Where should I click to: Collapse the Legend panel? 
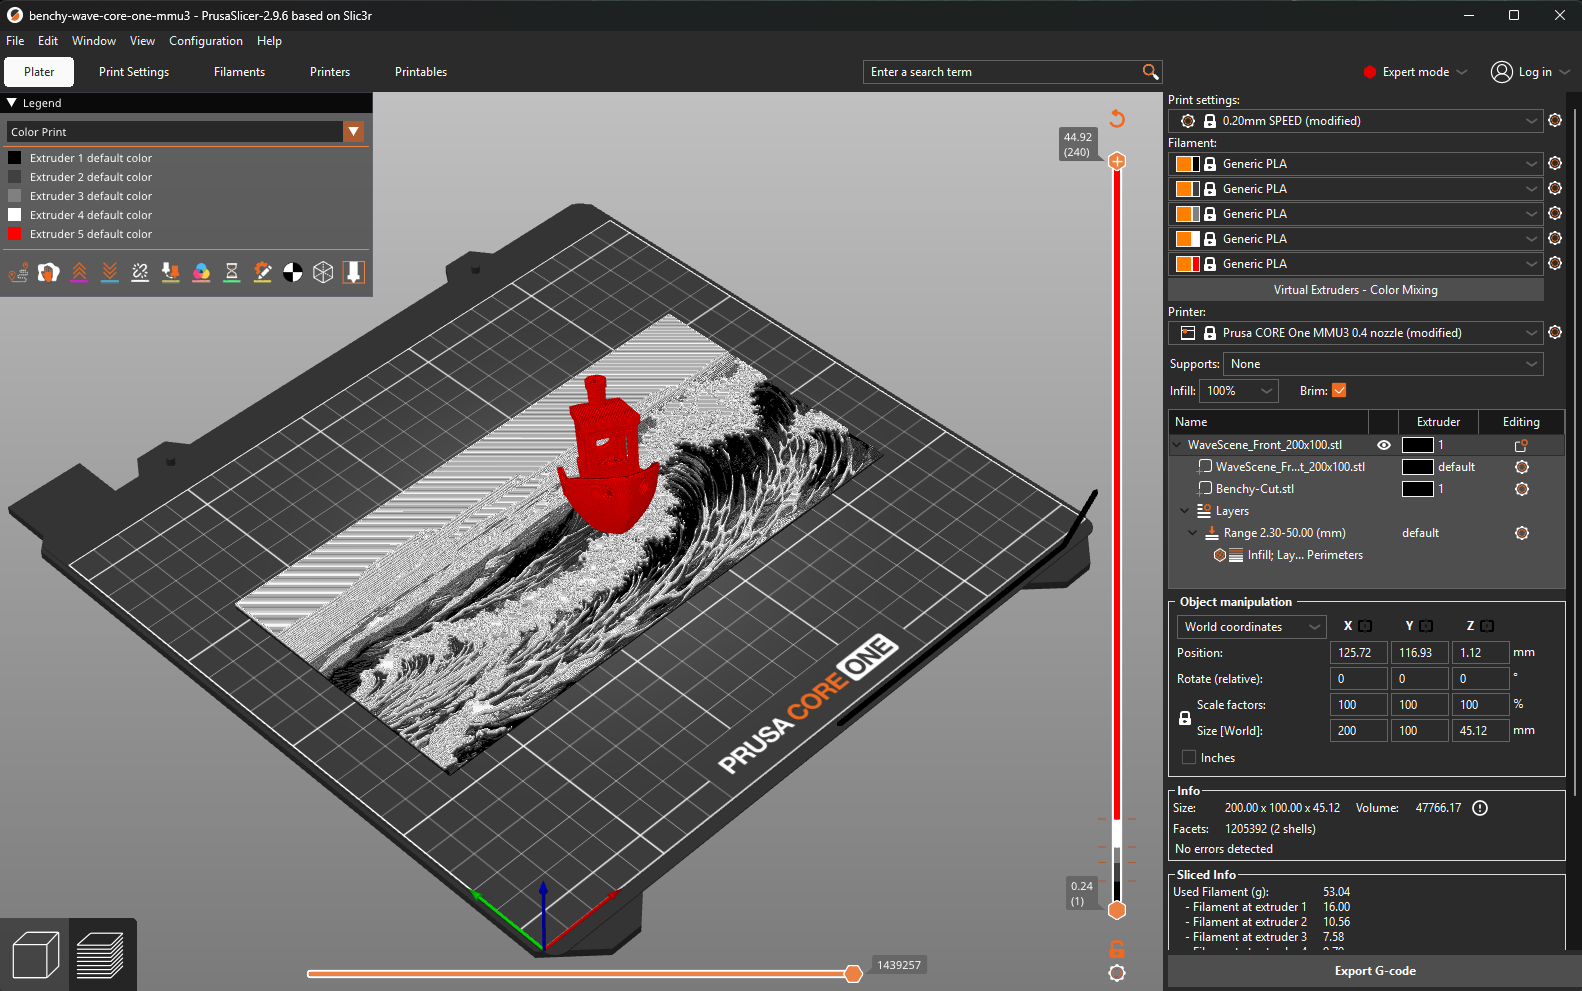12,103
